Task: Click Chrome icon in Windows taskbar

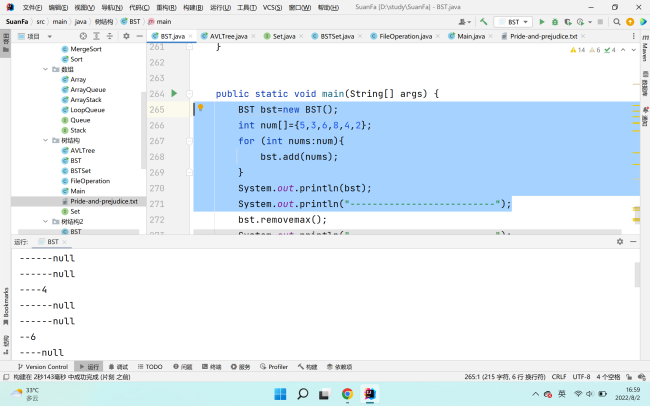Action: coord(347,394)
